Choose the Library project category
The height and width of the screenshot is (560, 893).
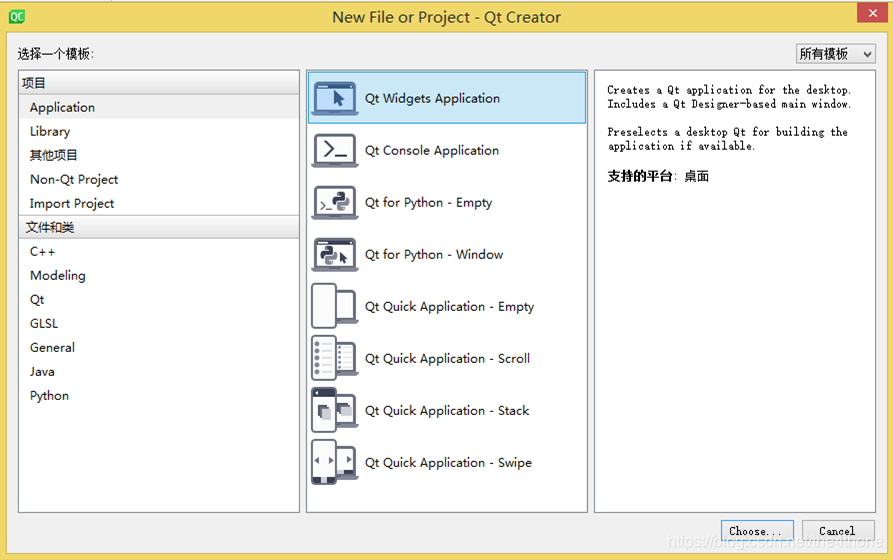click(x=159, y=131)
